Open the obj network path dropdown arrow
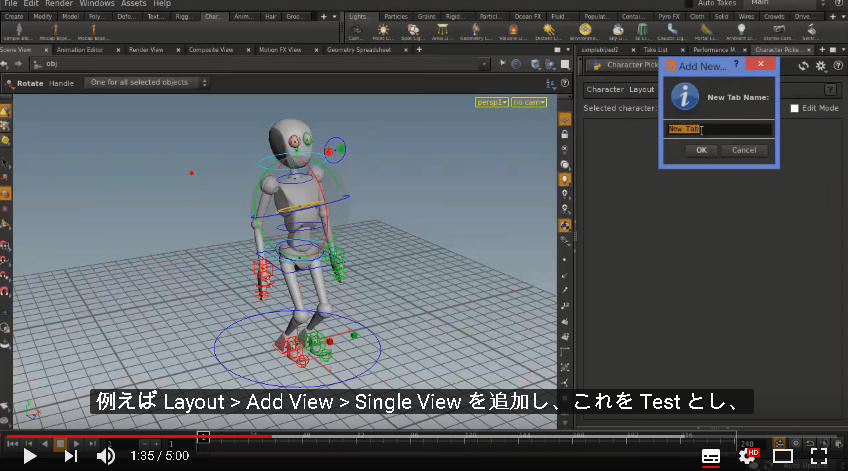This screenshot has width=848, height=471. coord(483,64)
